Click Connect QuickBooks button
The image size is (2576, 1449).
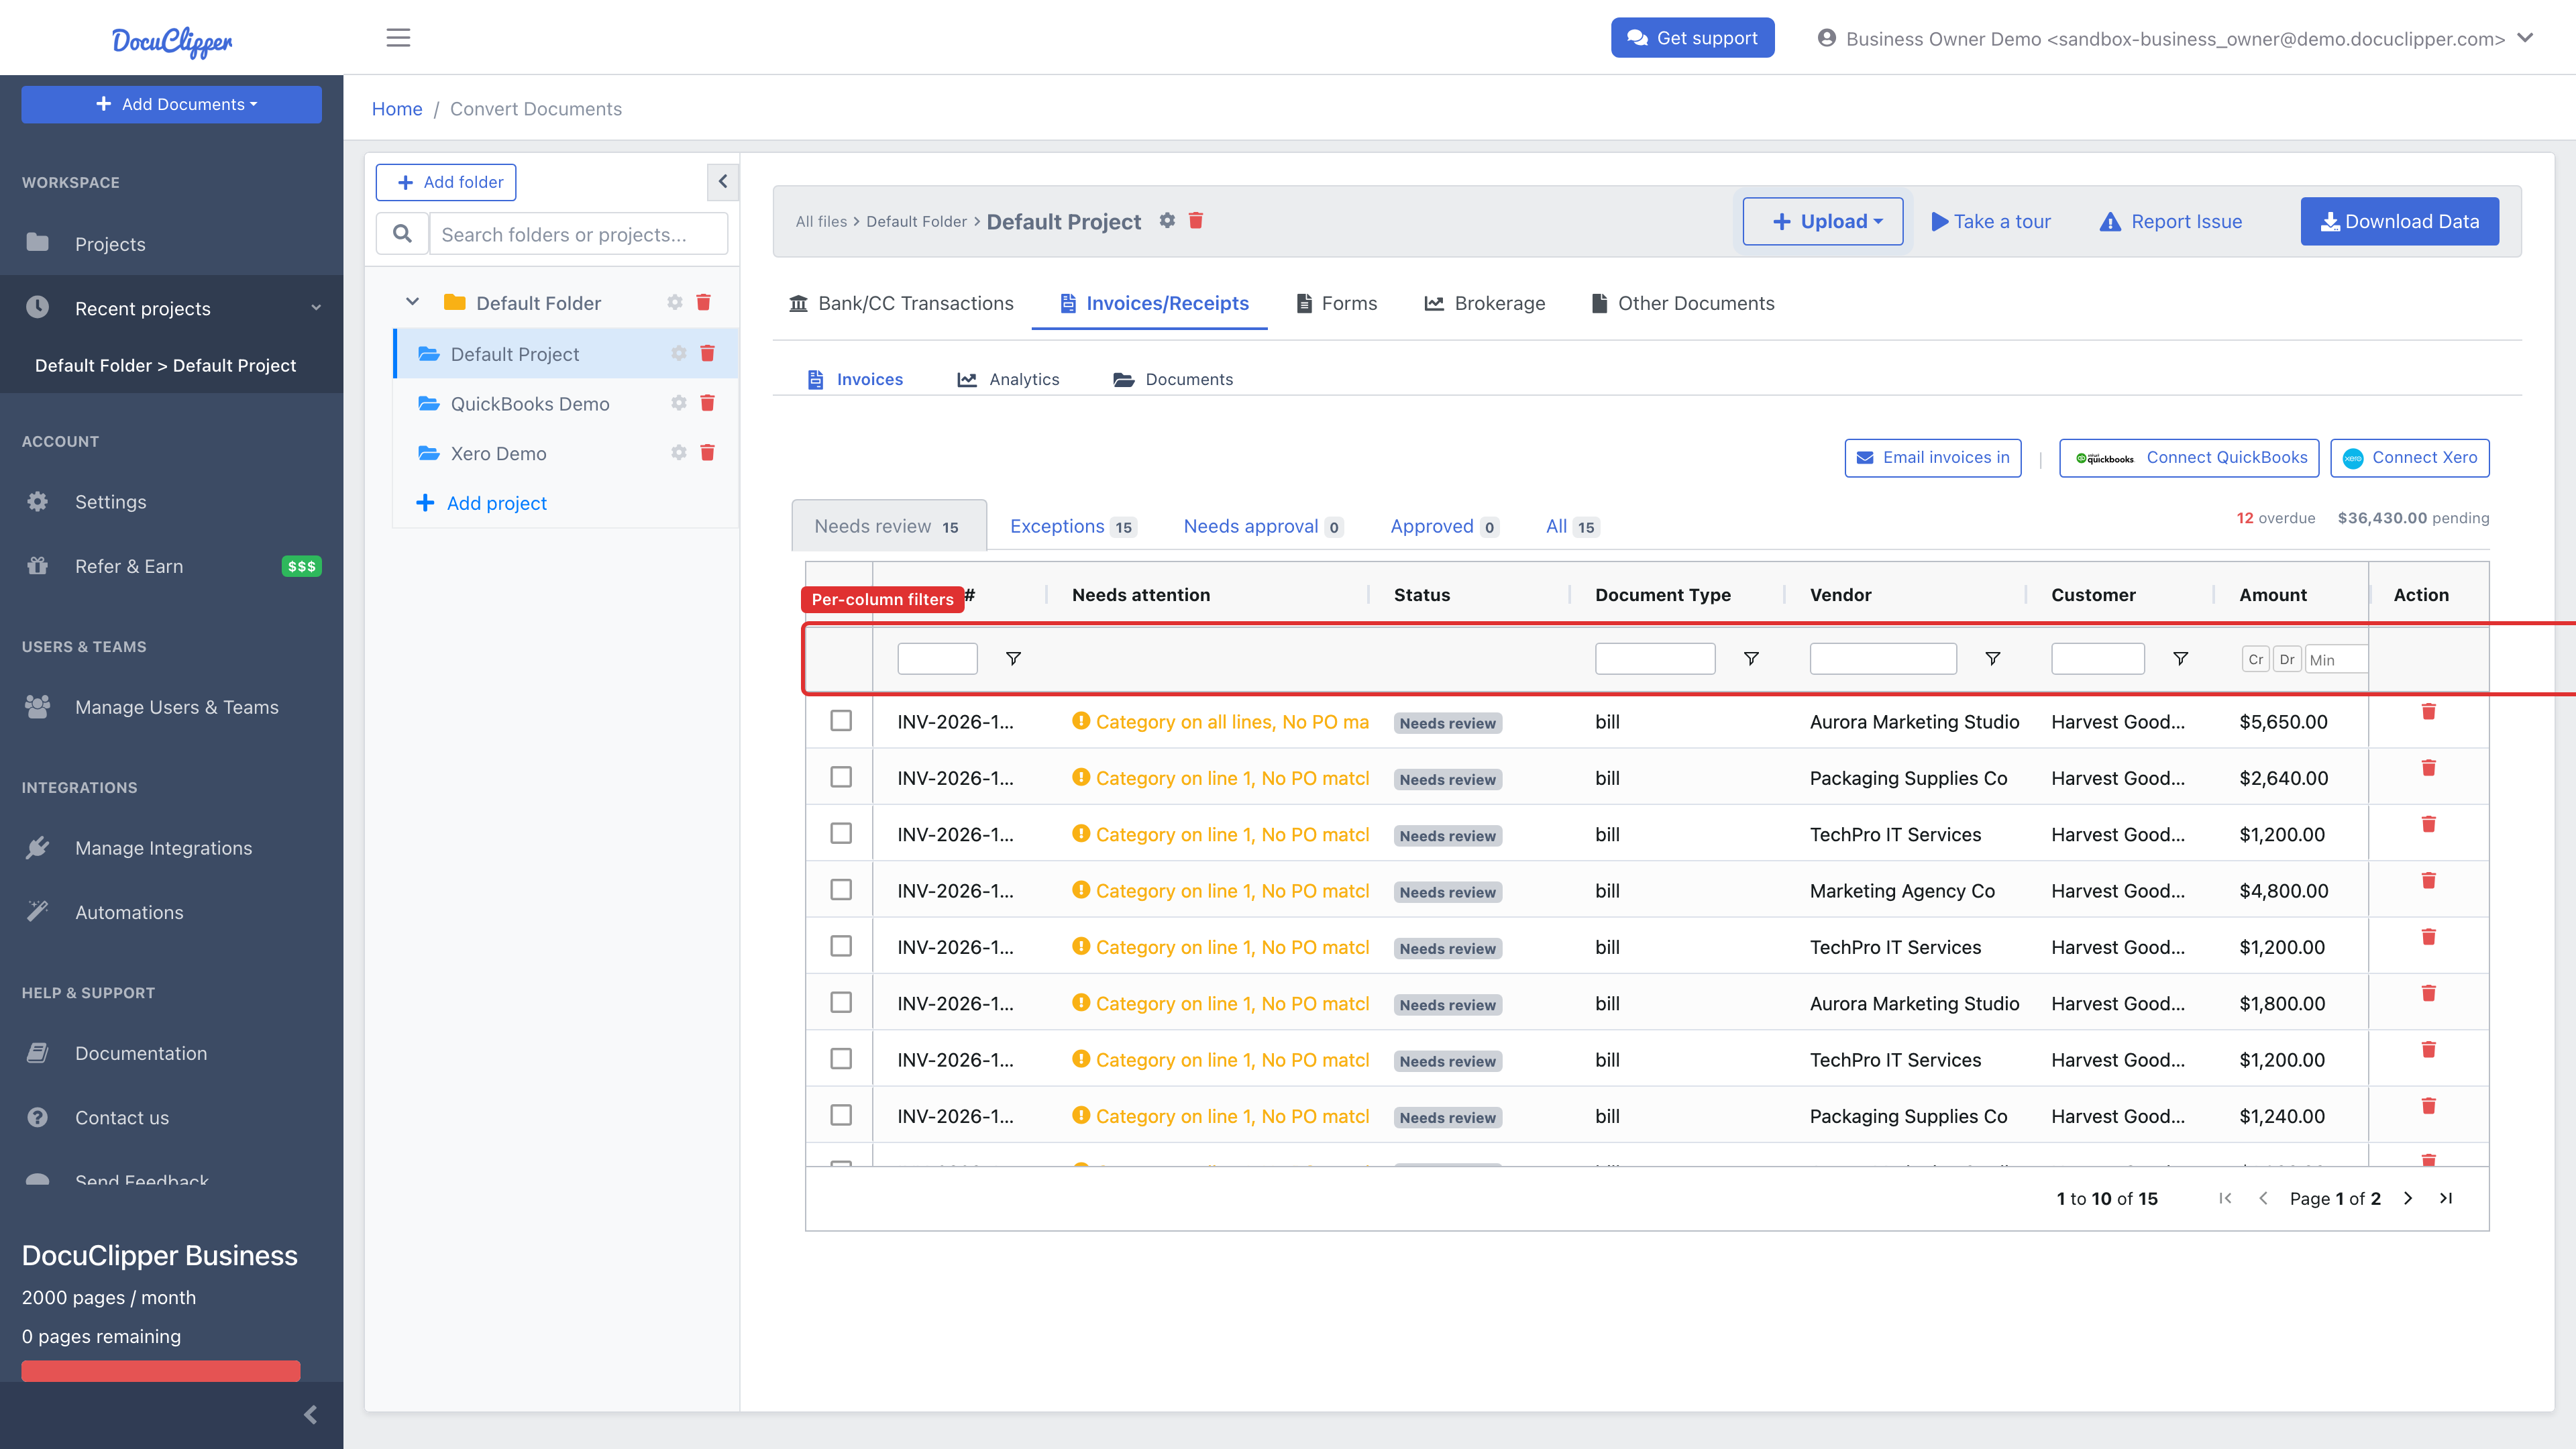(x=2189, y=458)
